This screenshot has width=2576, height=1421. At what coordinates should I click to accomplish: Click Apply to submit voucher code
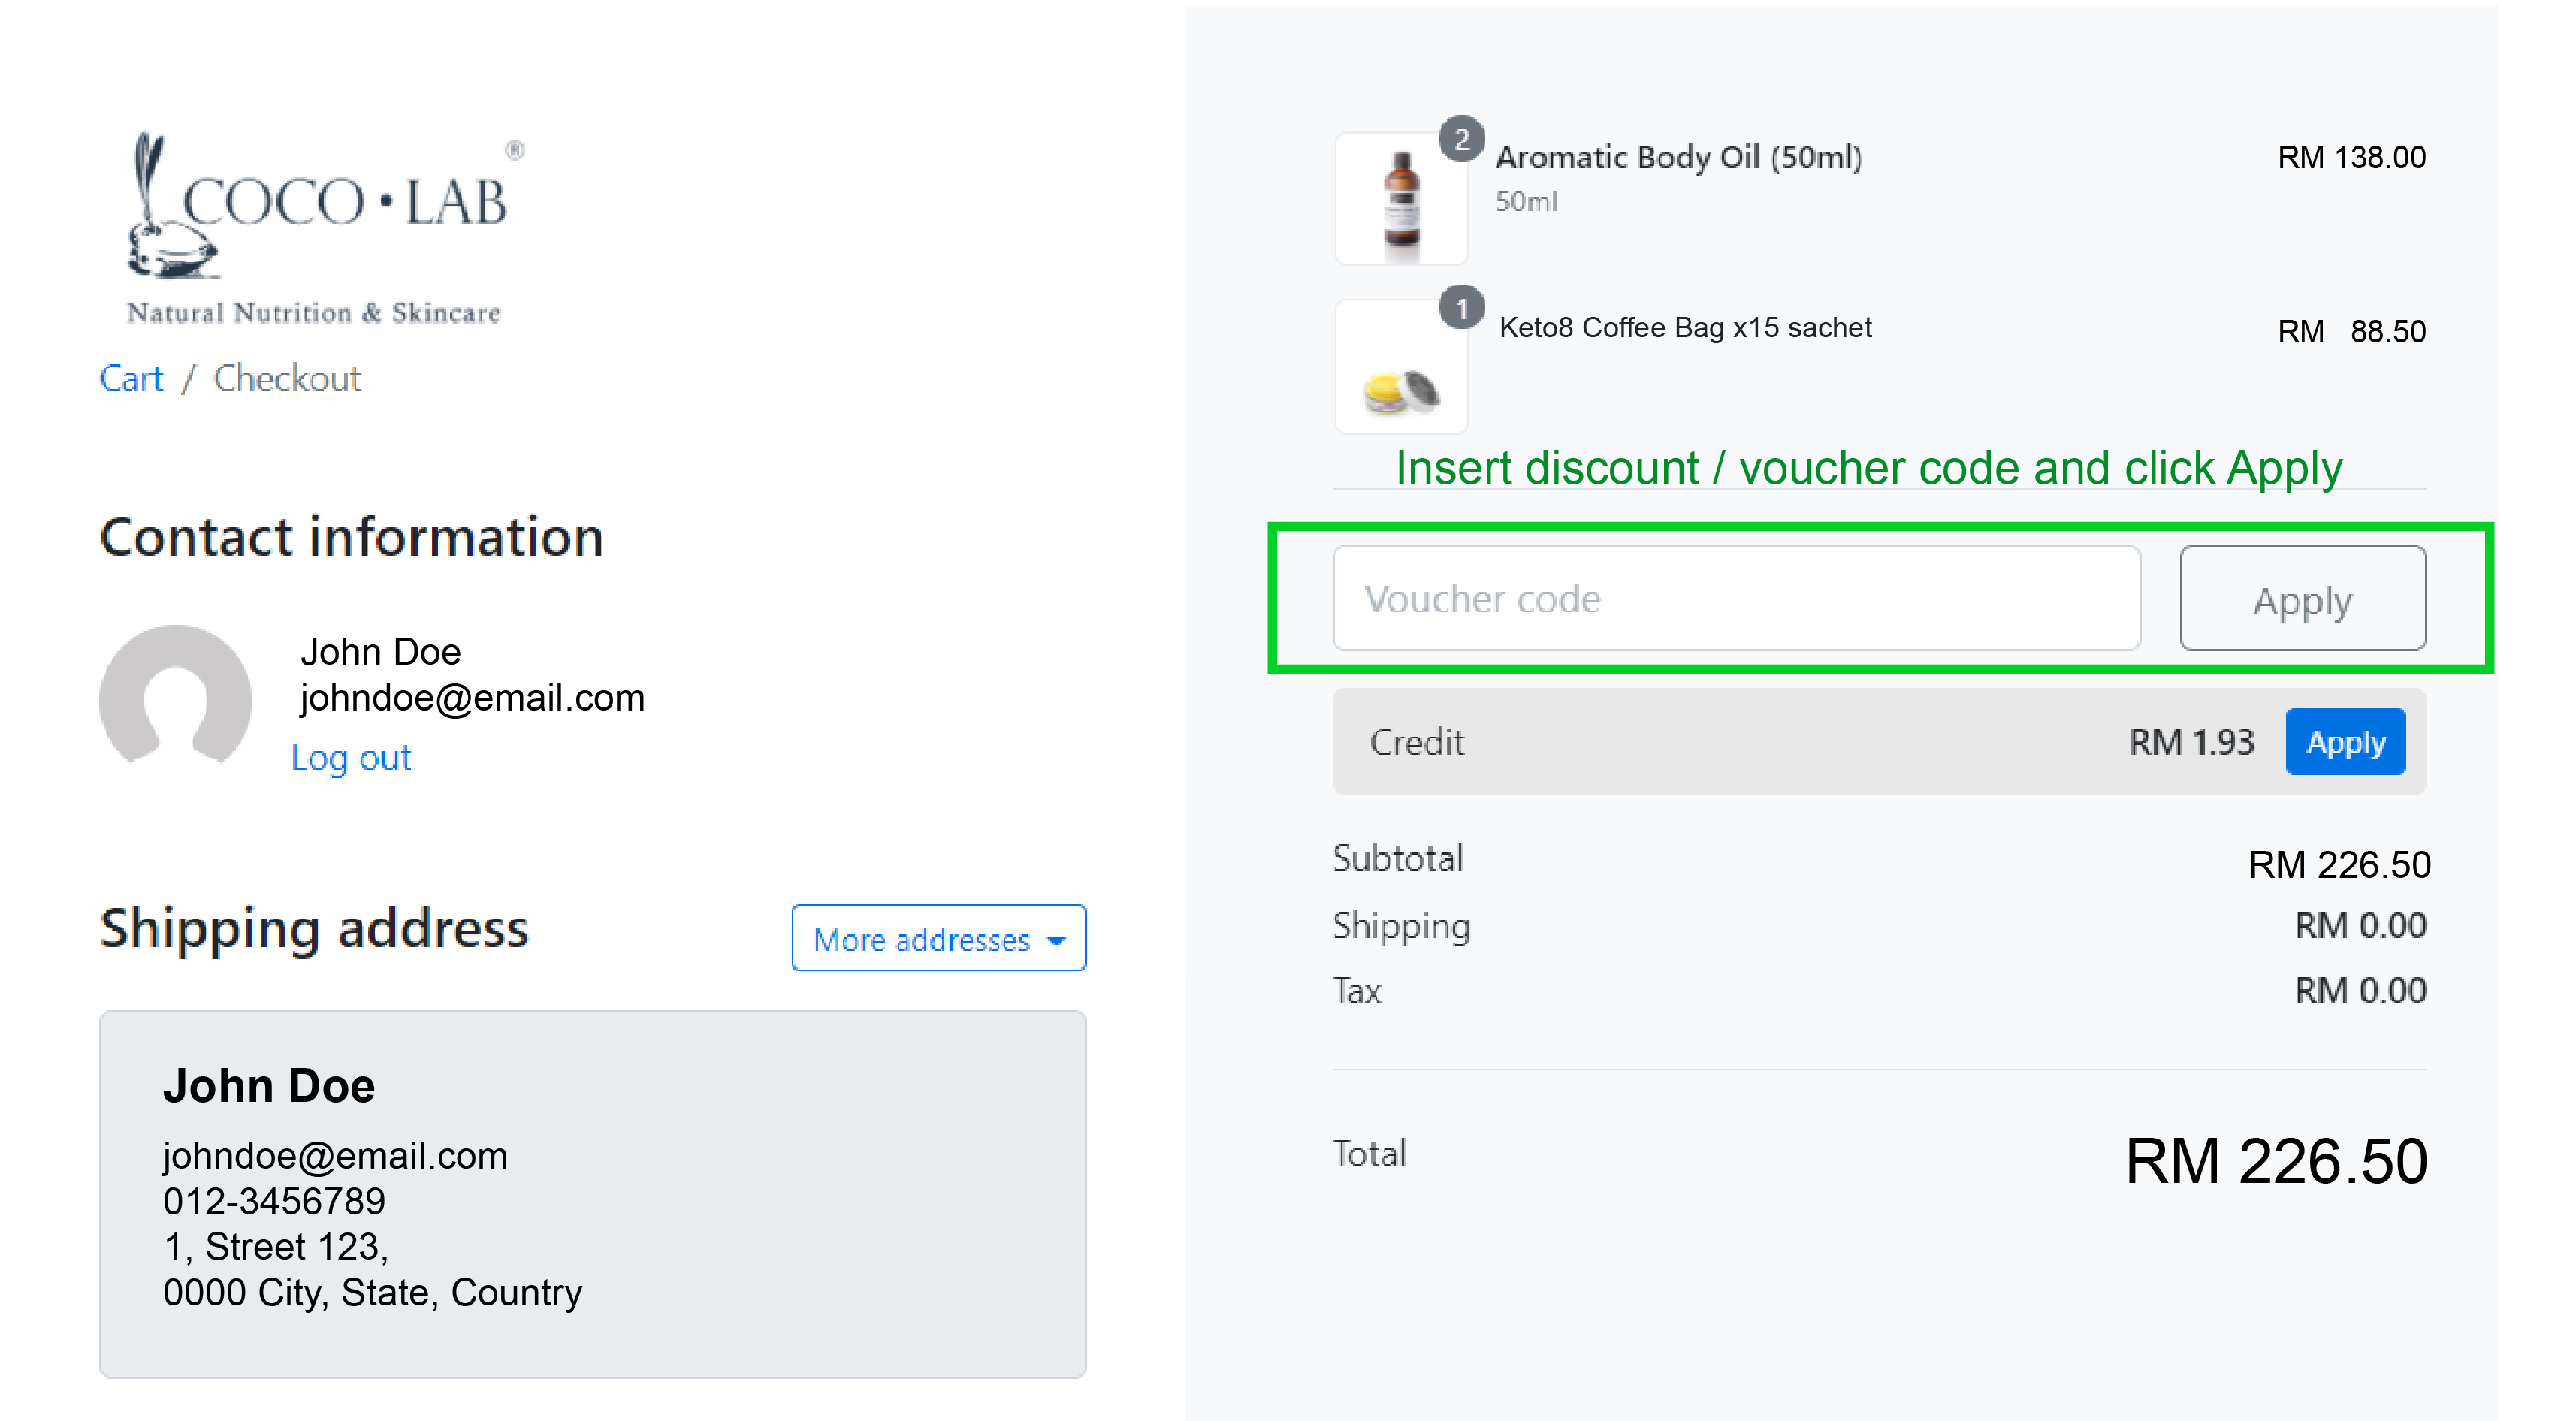2305,599
